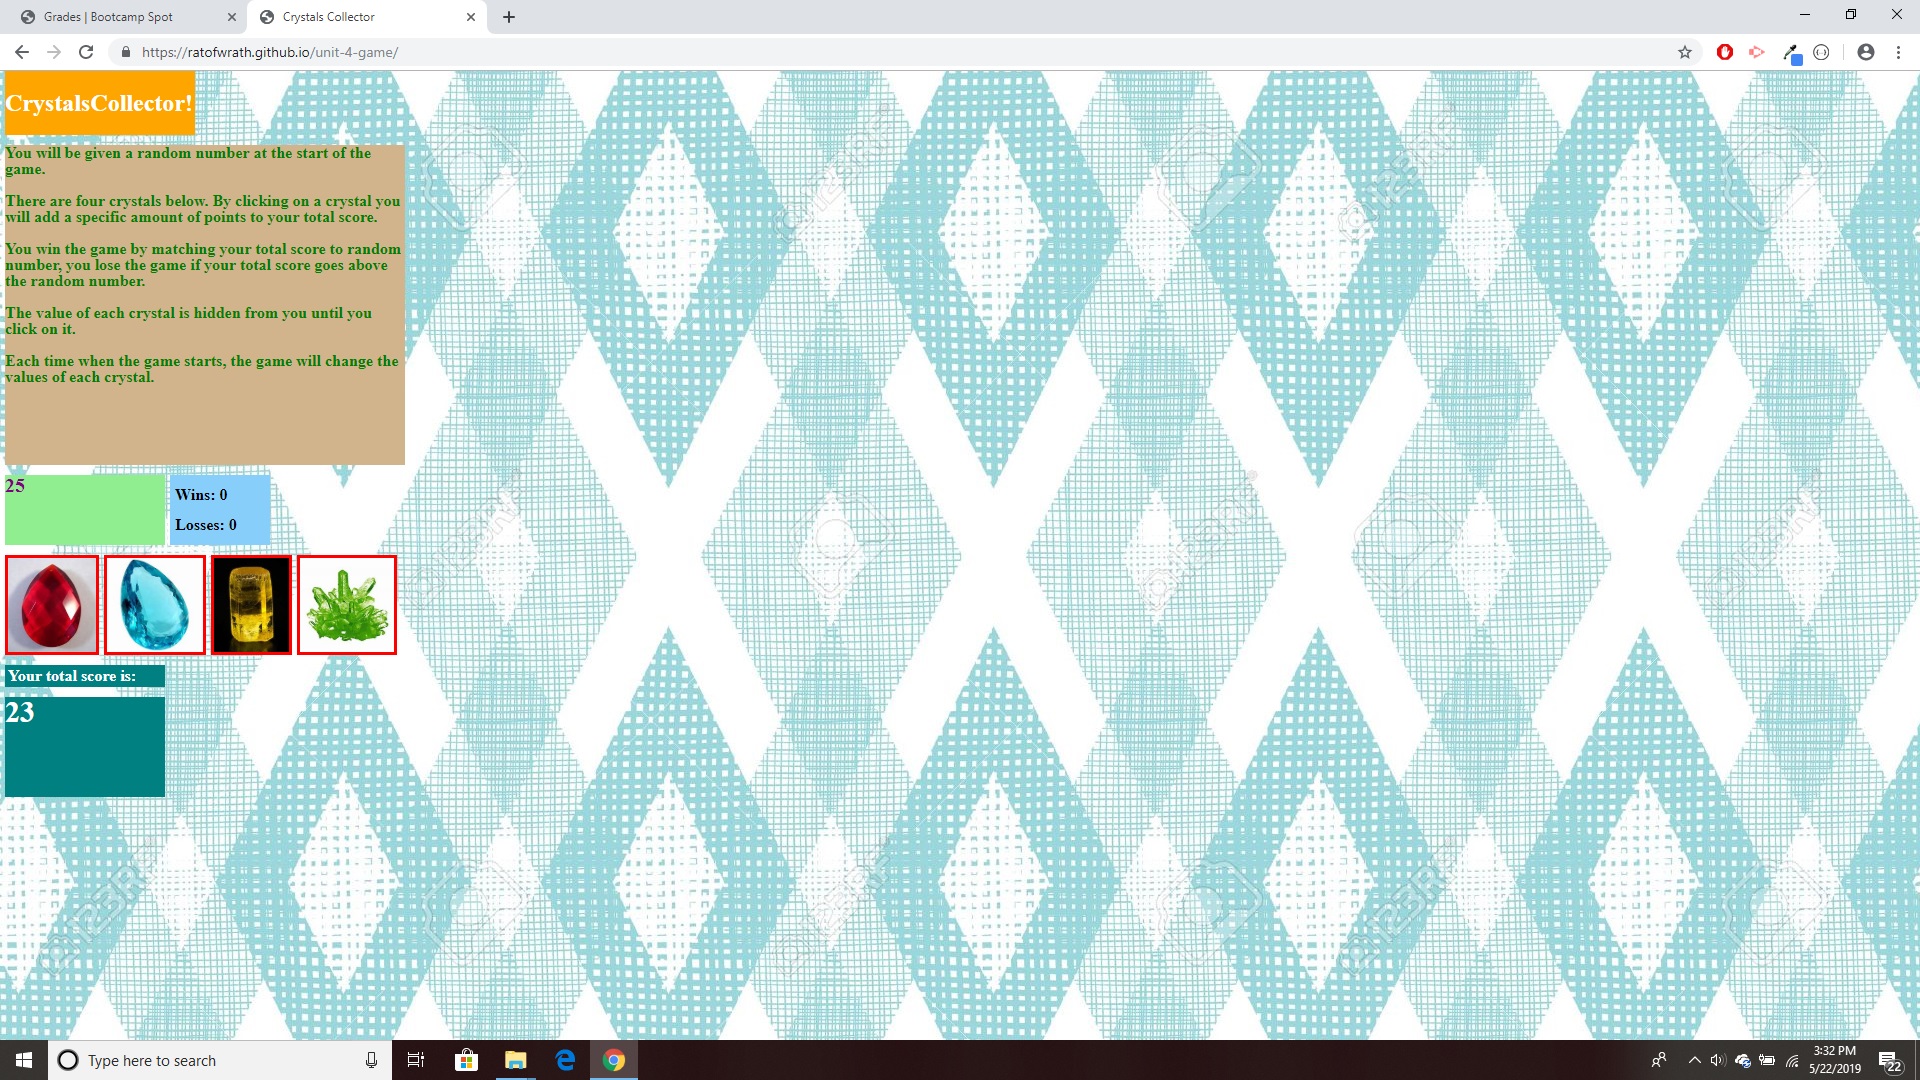
Task: Open Chrome profile account icon
Action: (1866, 52)
